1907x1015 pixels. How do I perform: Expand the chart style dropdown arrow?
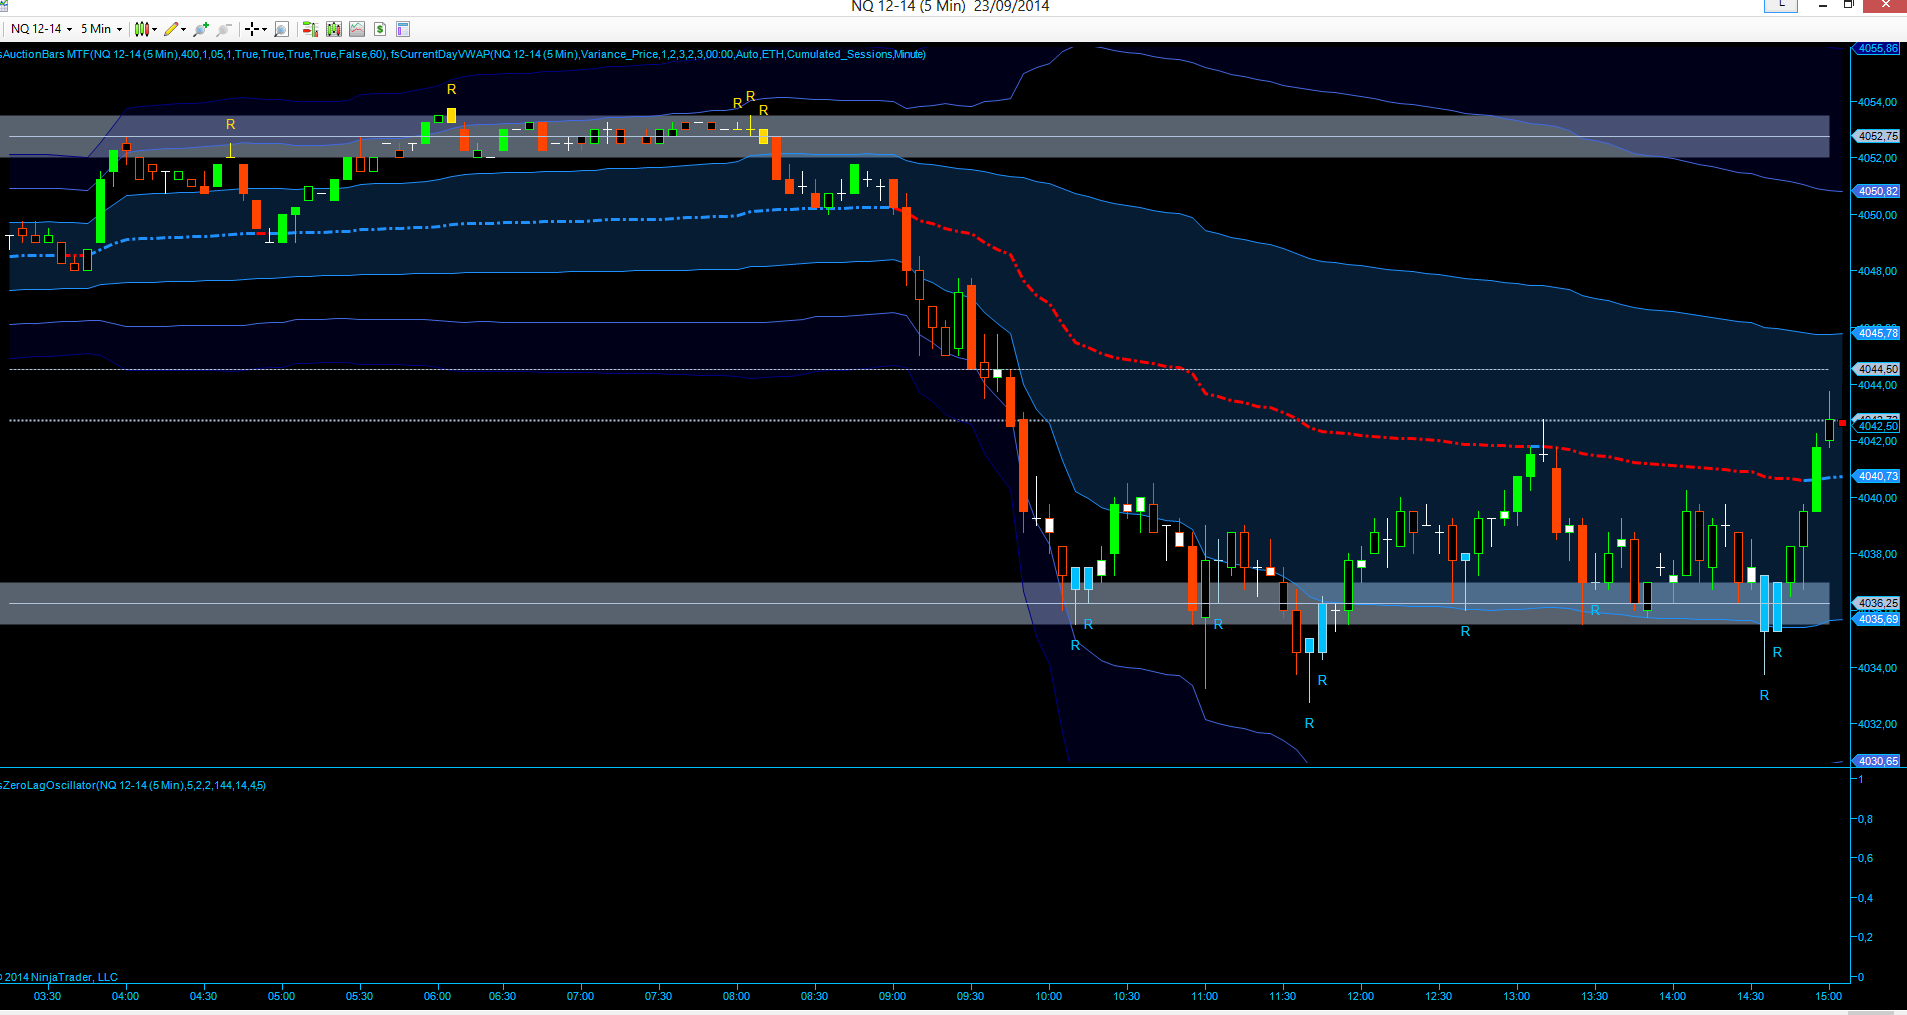point(154,30)
